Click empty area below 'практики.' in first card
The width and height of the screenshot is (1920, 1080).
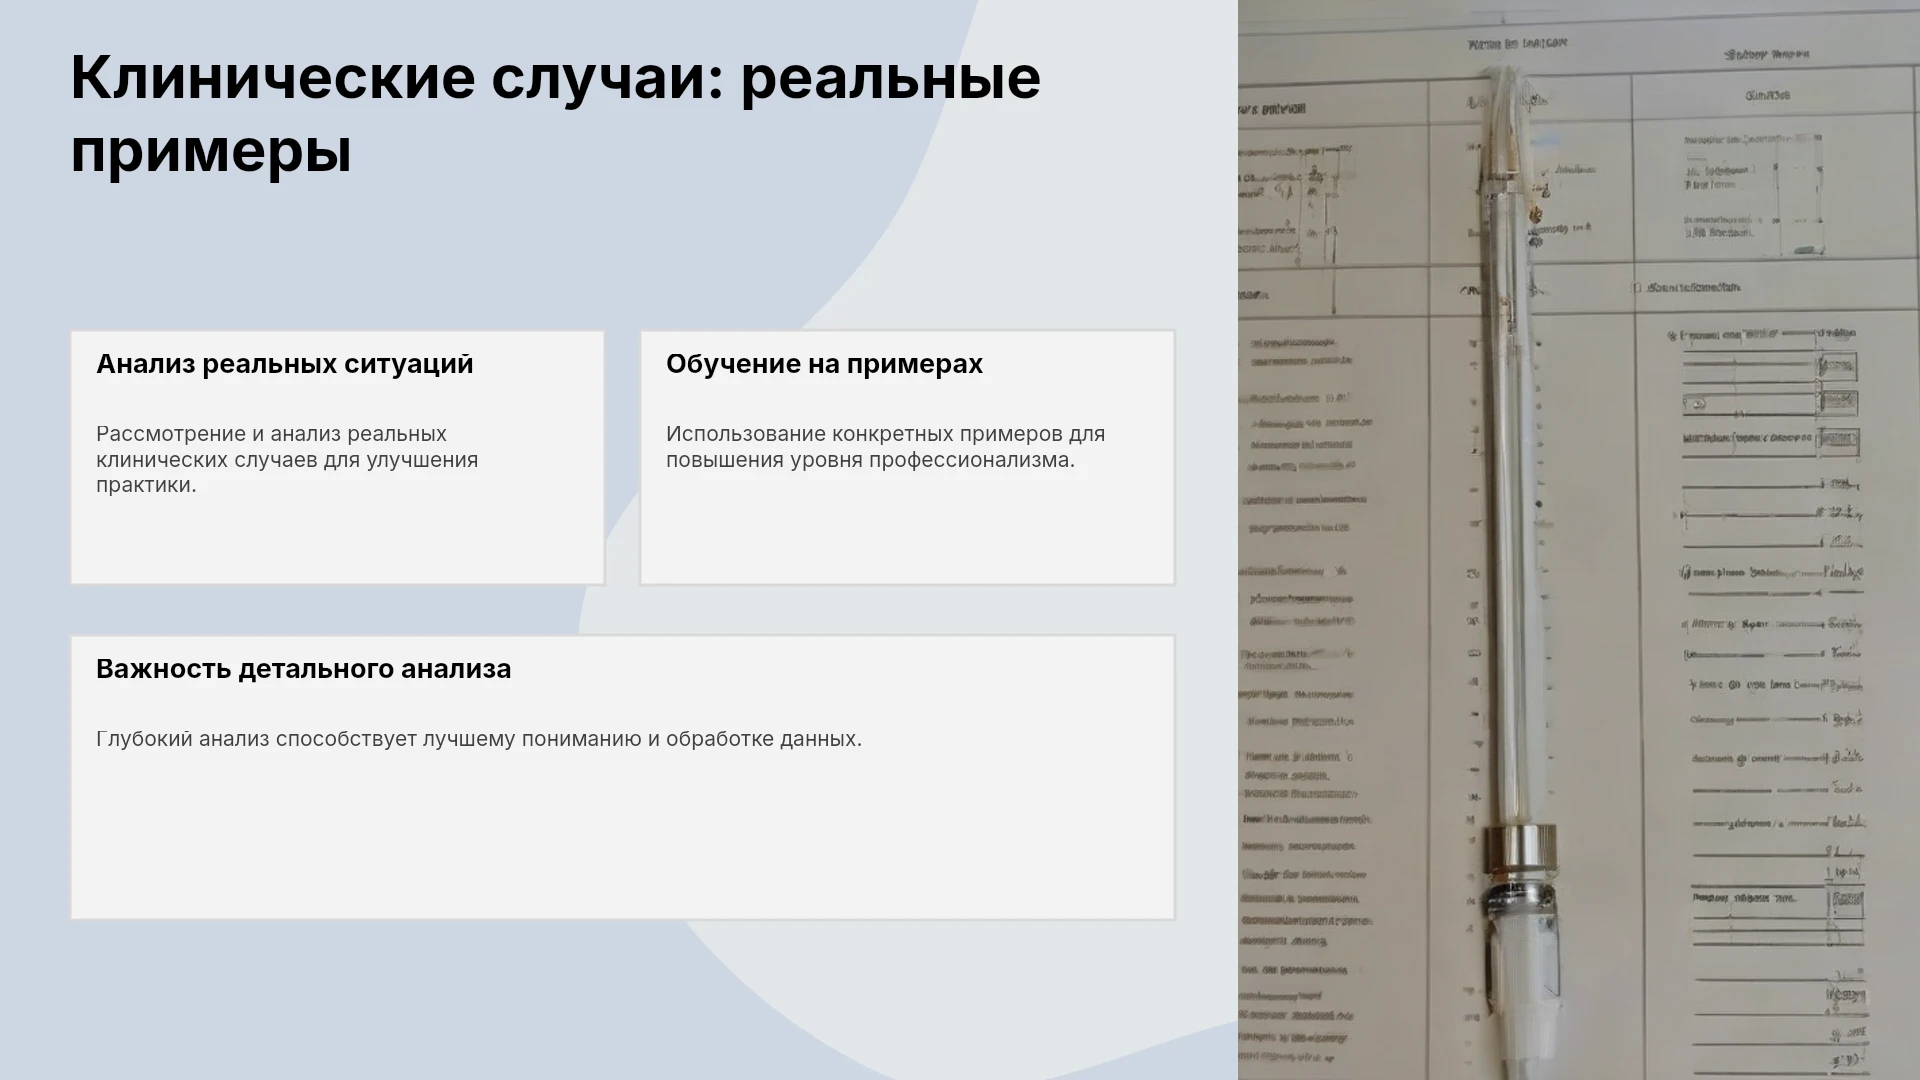337,540
